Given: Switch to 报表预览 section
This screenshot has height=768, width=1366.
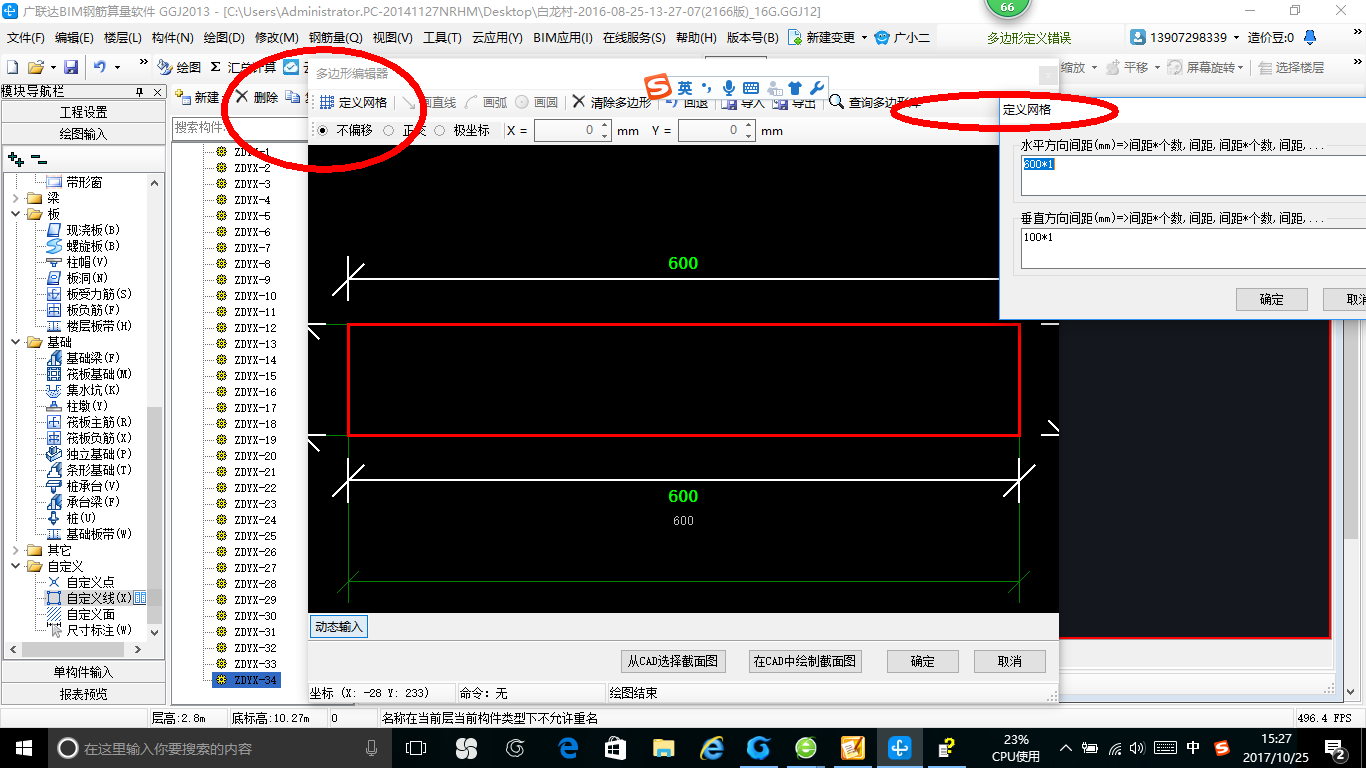Looking at the screenshot, I should tap(83, 693).
